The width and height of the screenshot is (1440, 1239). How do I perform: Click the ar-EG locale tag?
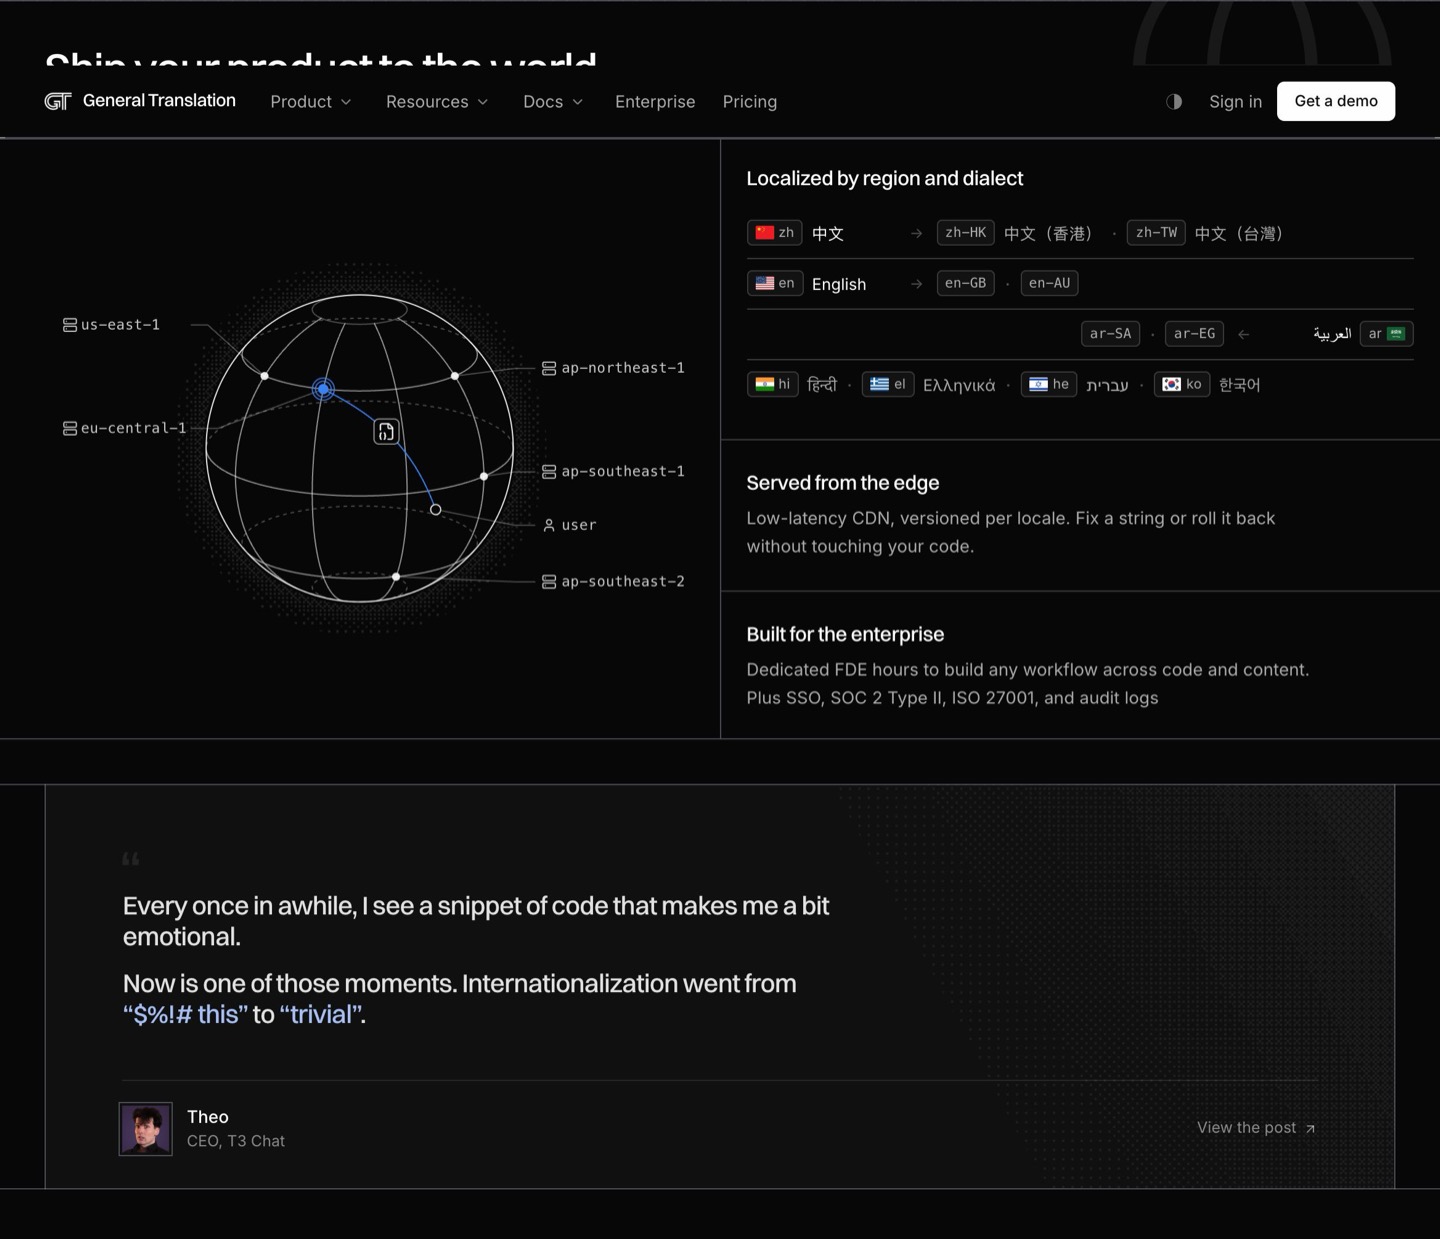click(1195, 334)
